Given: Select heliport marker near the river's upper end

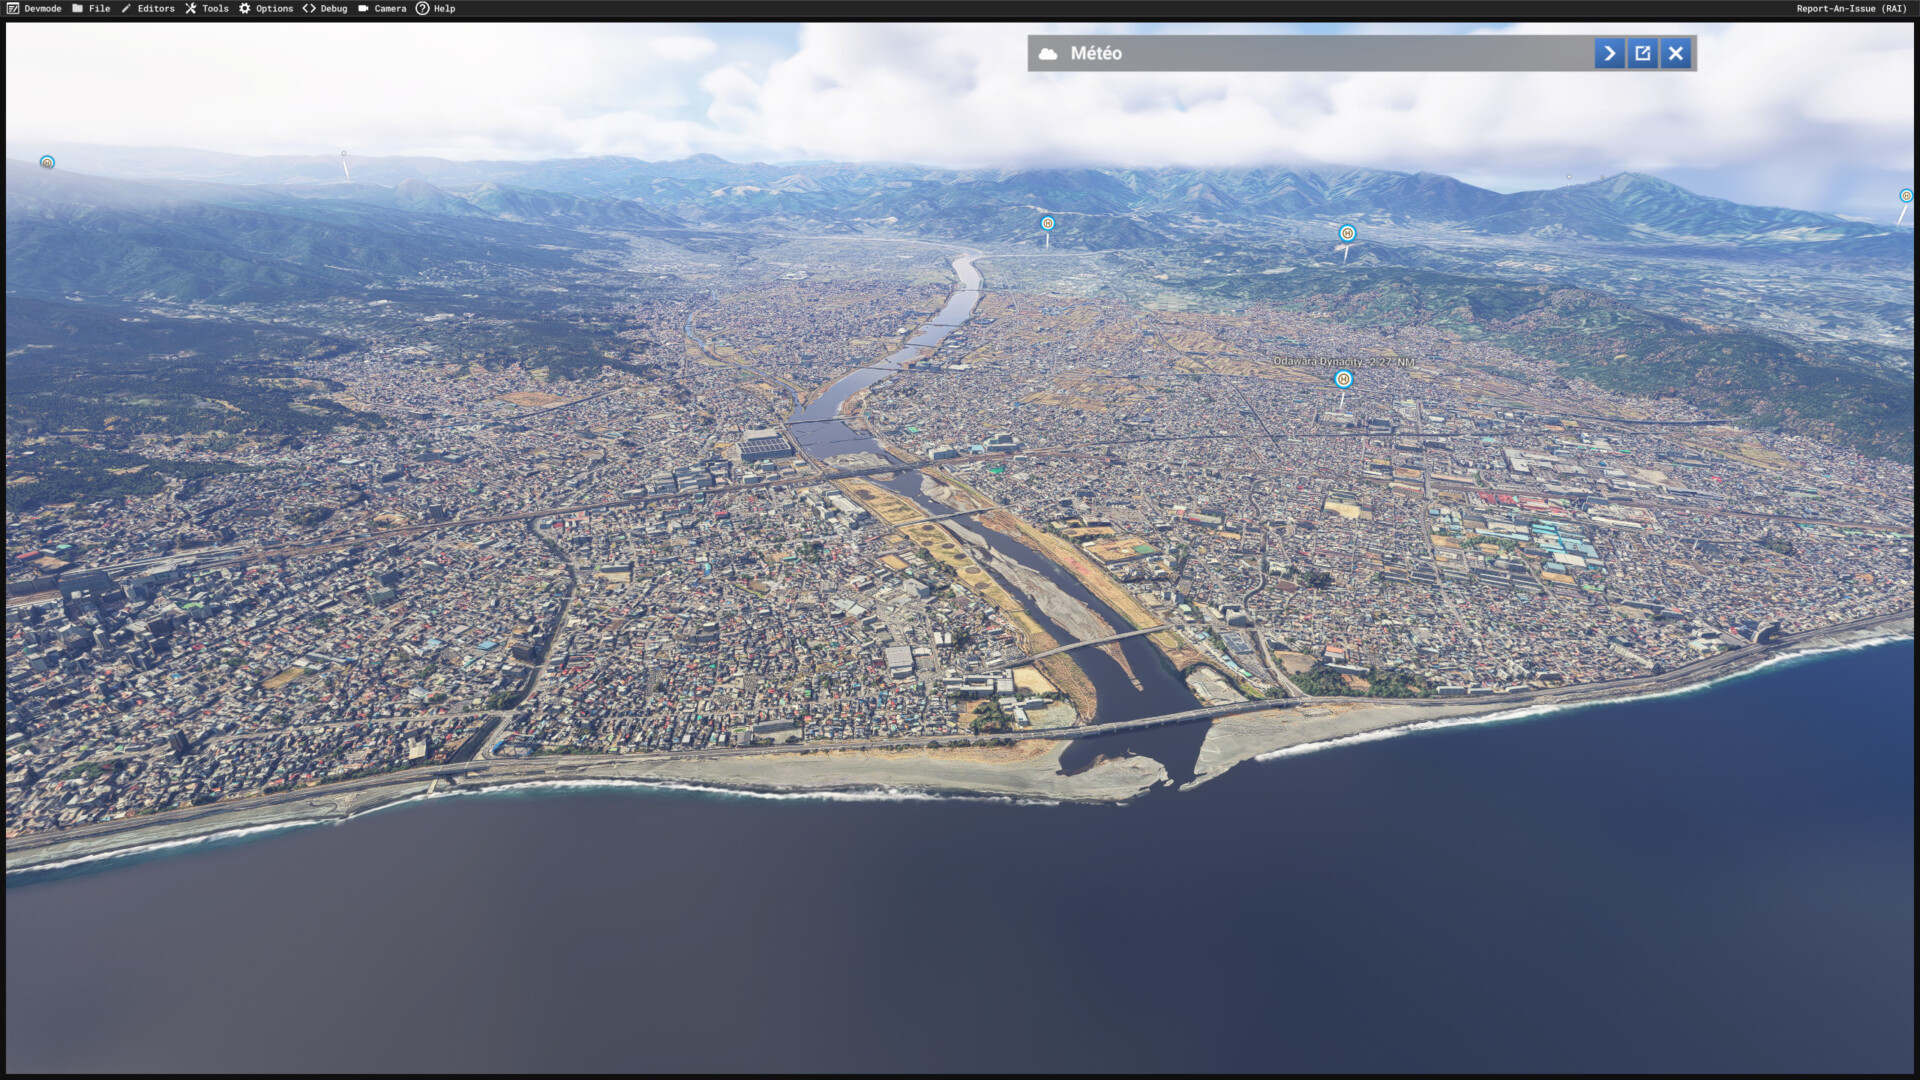Looking at the screenshot, I should 1047,223.
